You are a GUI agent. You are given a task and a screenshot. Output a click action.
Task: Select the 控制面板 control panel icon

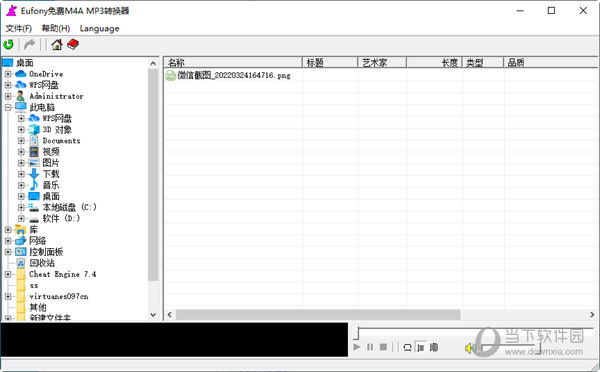(21, 252)
